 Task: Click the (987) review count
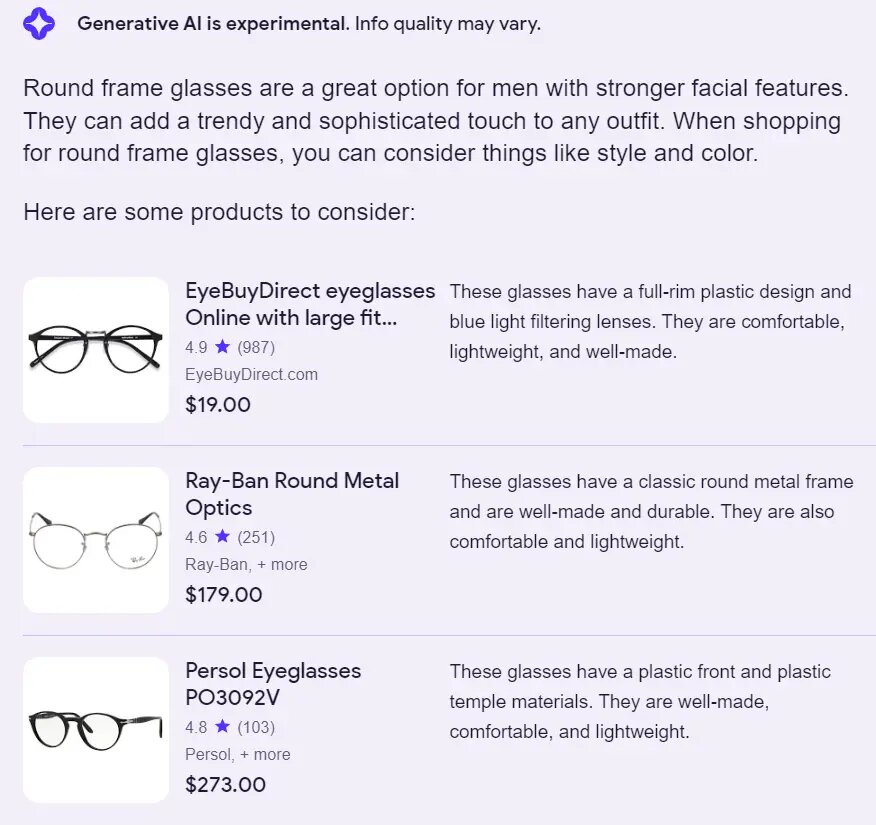[256, 347]
